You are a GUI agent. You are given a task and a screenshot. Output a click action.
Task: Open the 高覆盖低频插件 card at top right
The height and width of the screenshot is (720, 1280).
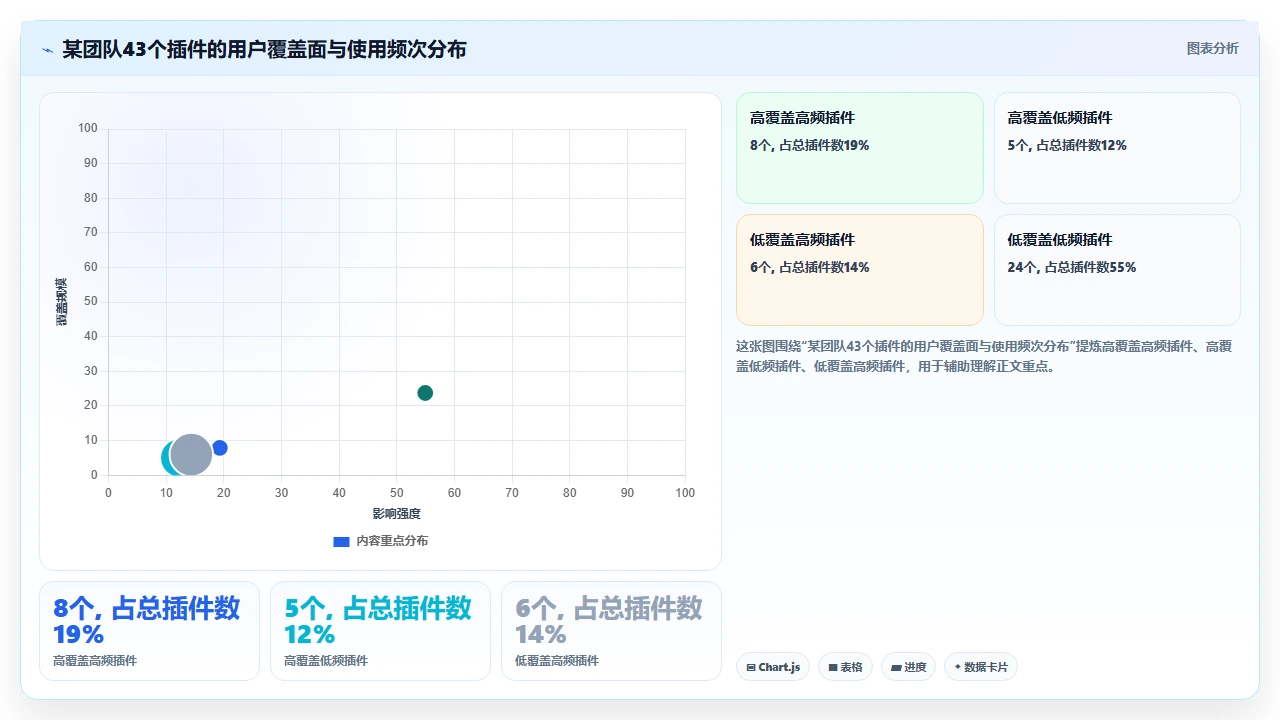tap(1117, 148)
